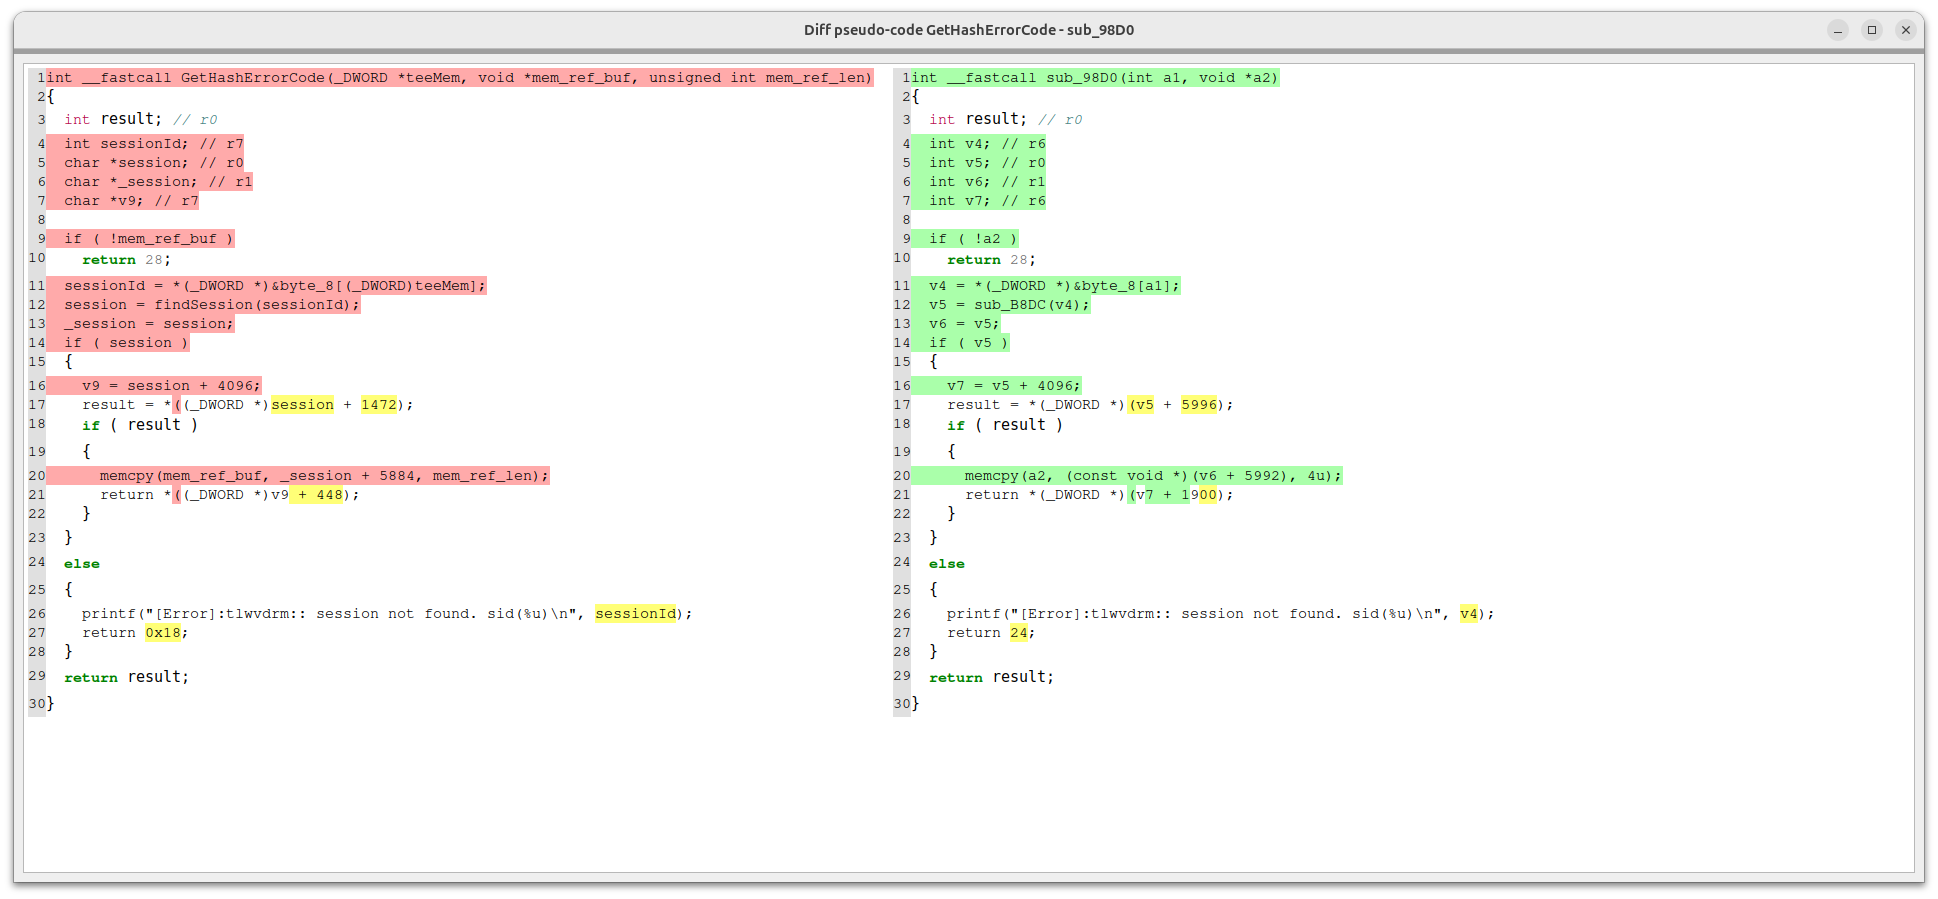
Task: Close the Diff pseudo-code window
Action: [1906, 30]
